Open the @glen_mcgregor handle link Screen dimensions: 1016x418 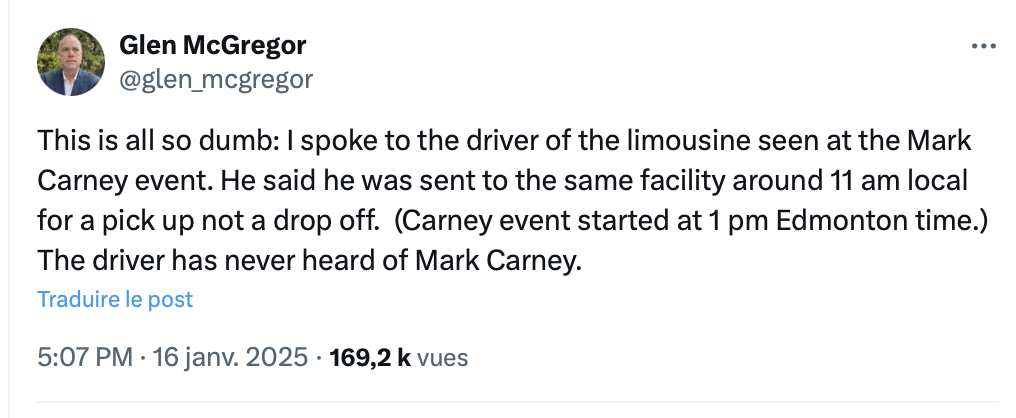216,79
